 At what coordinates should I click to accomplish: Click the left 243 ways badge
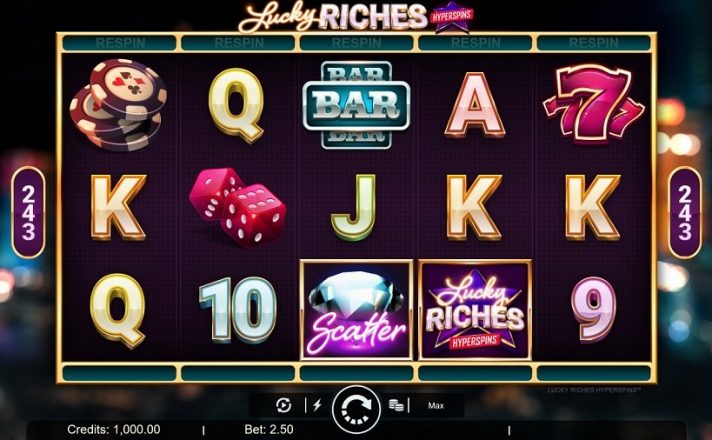(28, 213)
